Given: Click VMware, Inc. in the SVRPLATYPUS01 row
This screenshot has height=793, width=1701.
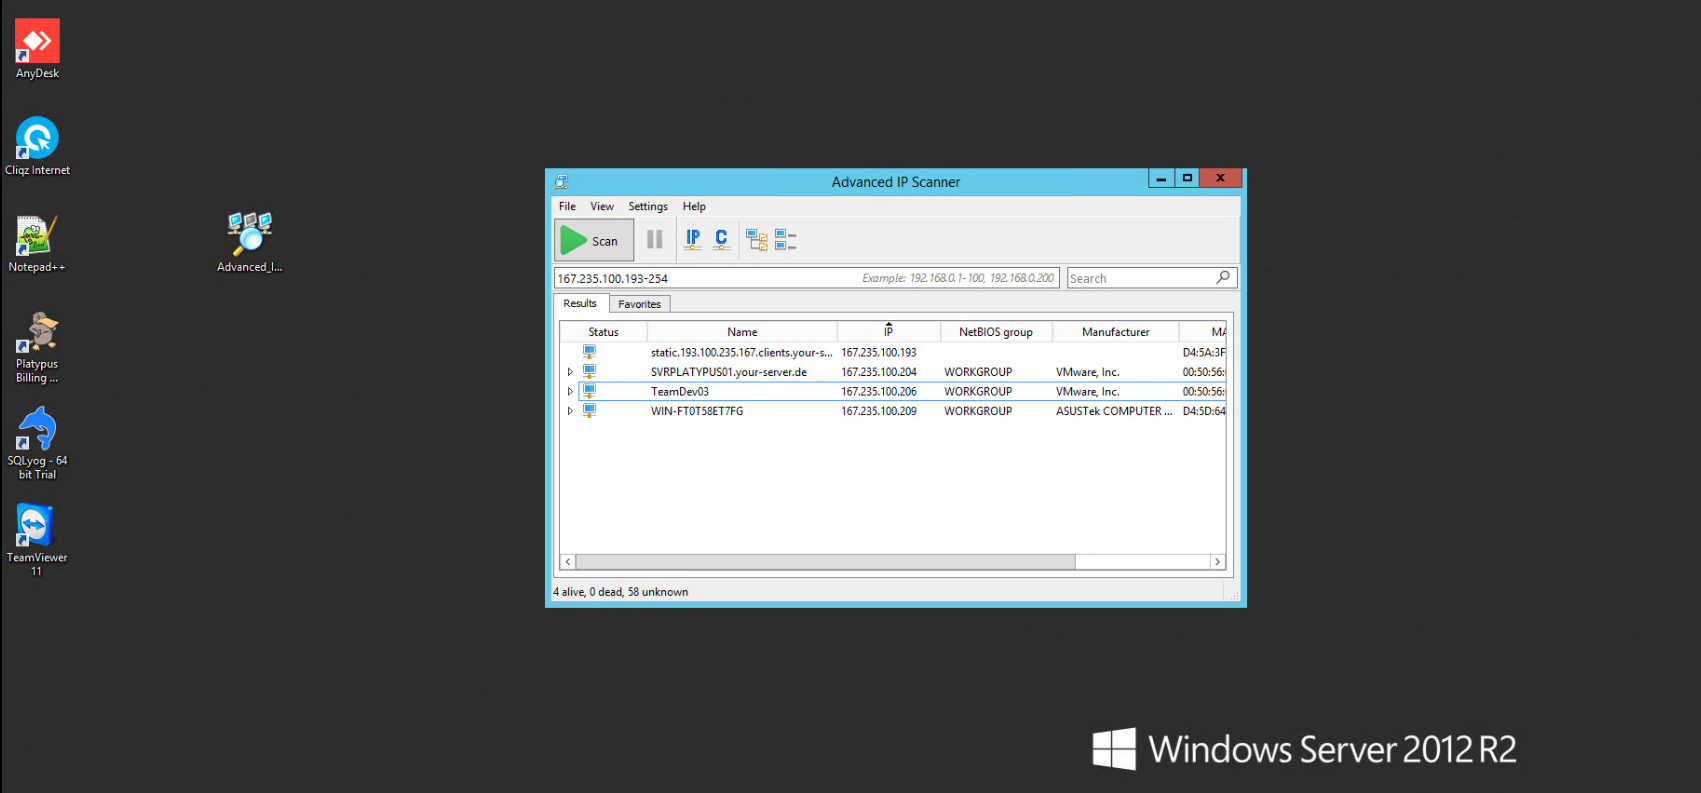Looking at the screenshot, I should point(1088,372).
